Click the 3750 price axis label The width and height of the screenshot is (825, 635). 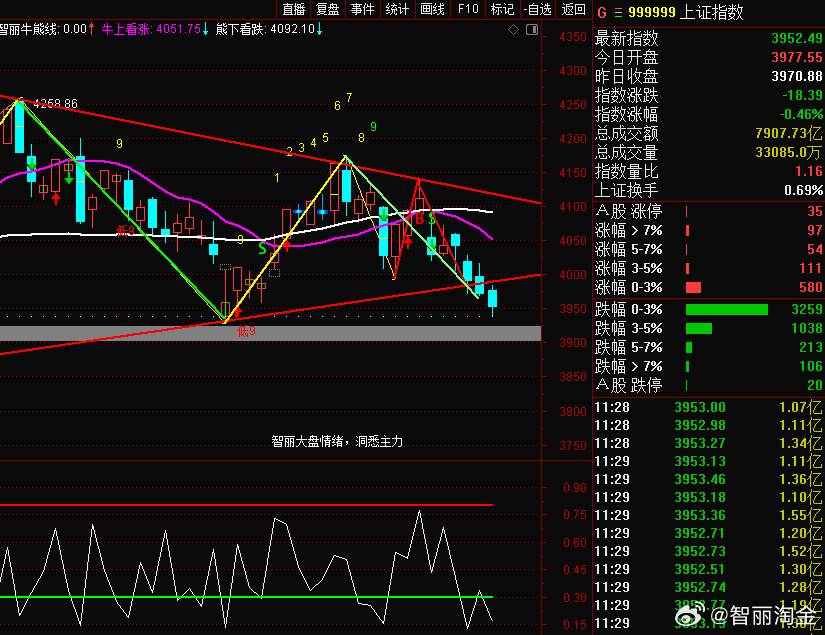(x=572, y=445)
